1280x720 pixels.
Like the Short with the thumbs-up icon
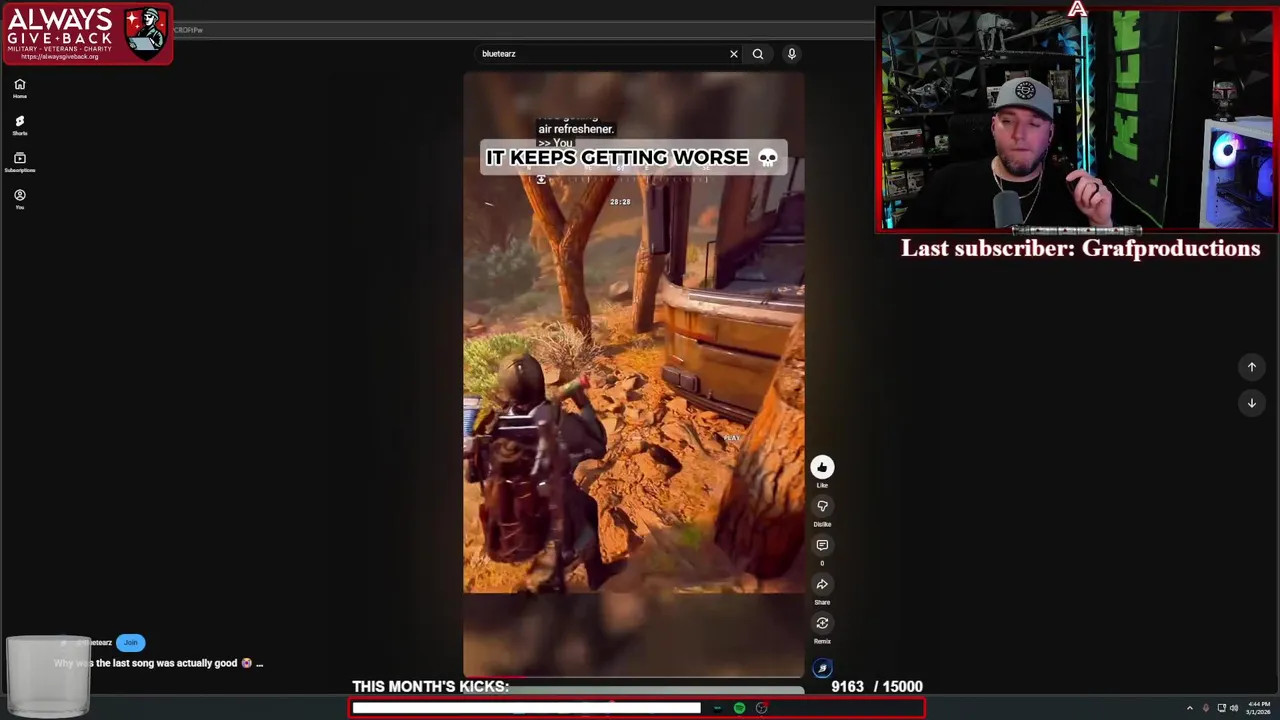pos(822,467)
